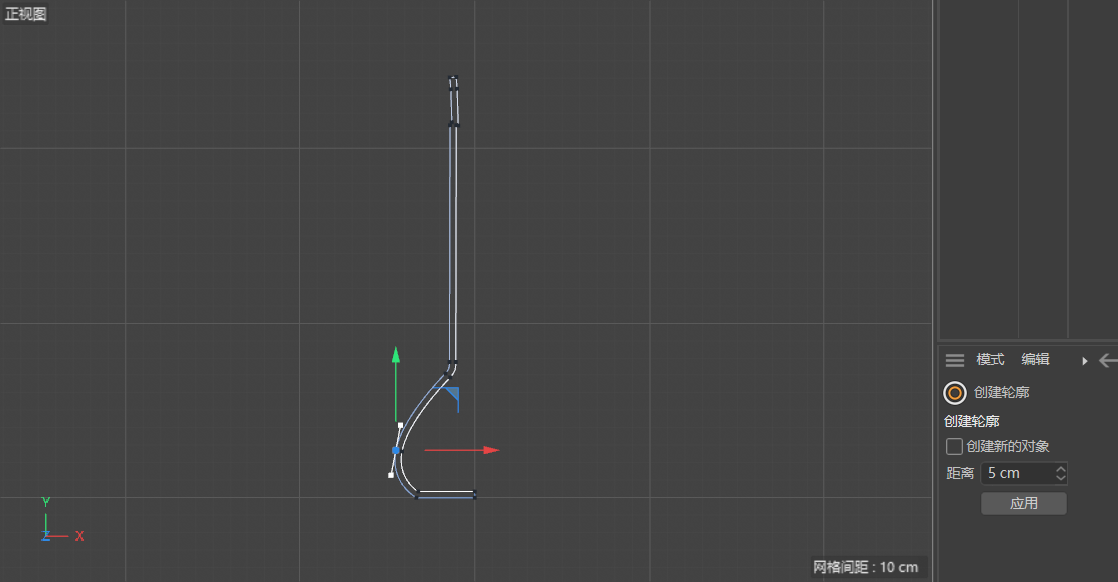Expand the hidden menus arrow beside 编辑
The image size is (1118, 582).
(x=1084, y=361)
